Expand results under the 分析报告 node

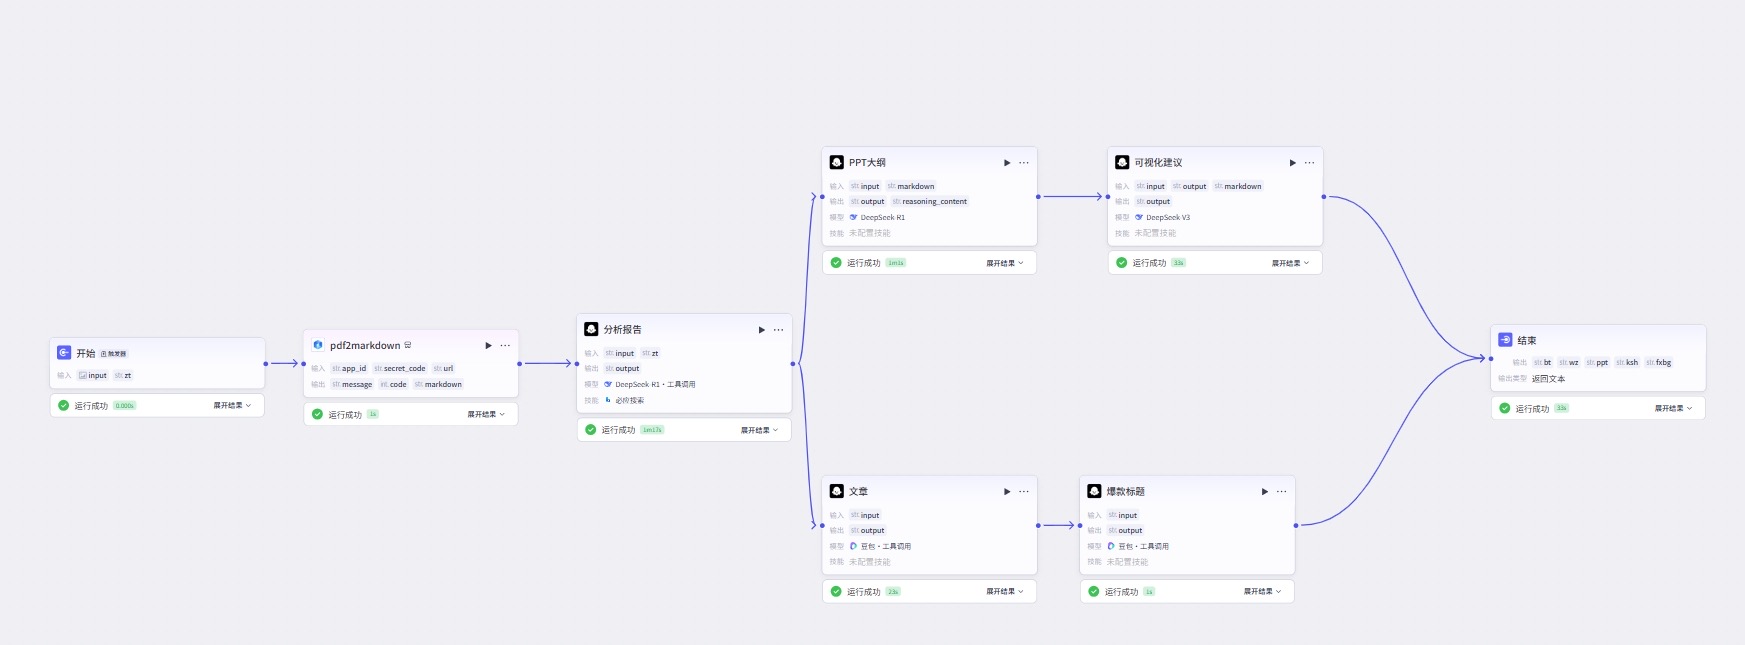pos(759,430)
